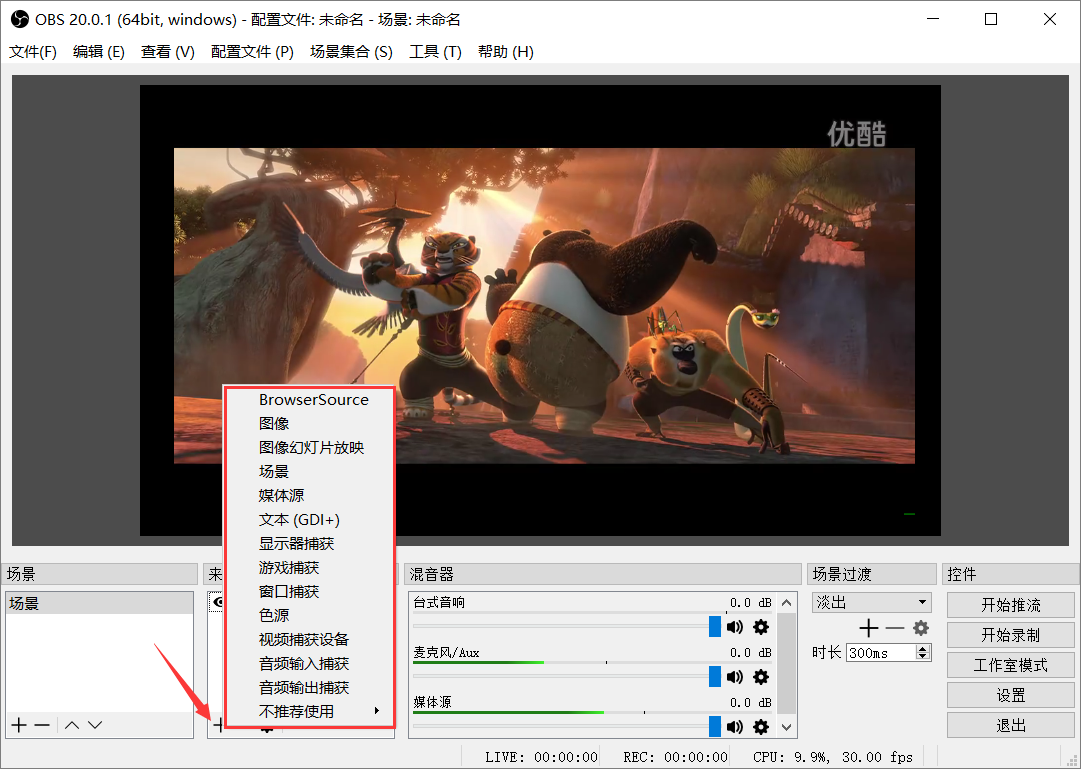Adjust the 台式音响 volume slider handle
1081x769 pixels.
pos(715,626)
